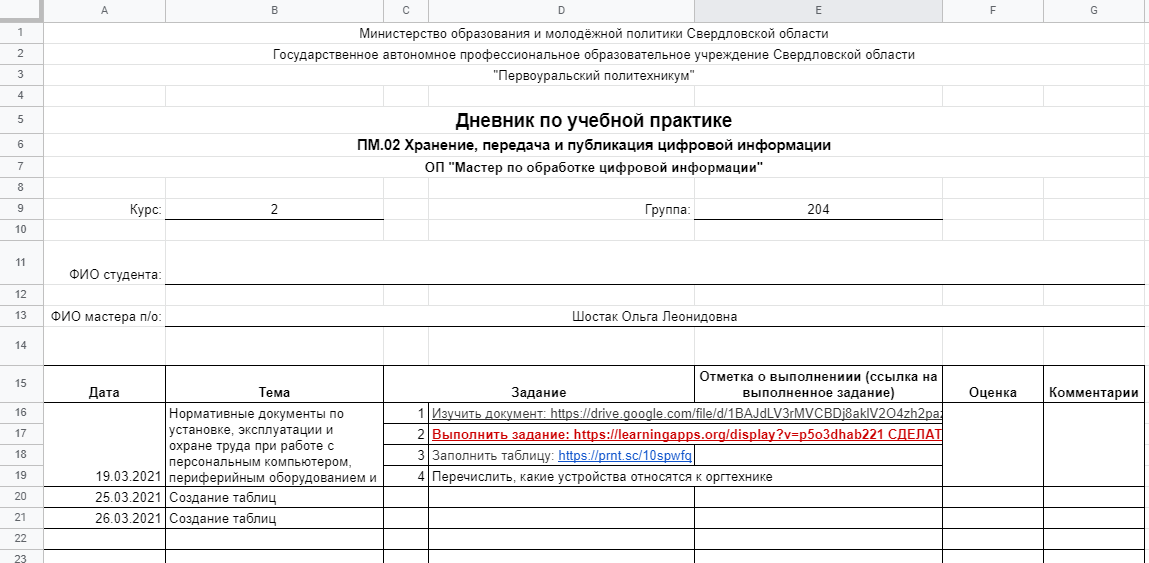
Task: Select task number 4 cell
Action: click(406, 476)
